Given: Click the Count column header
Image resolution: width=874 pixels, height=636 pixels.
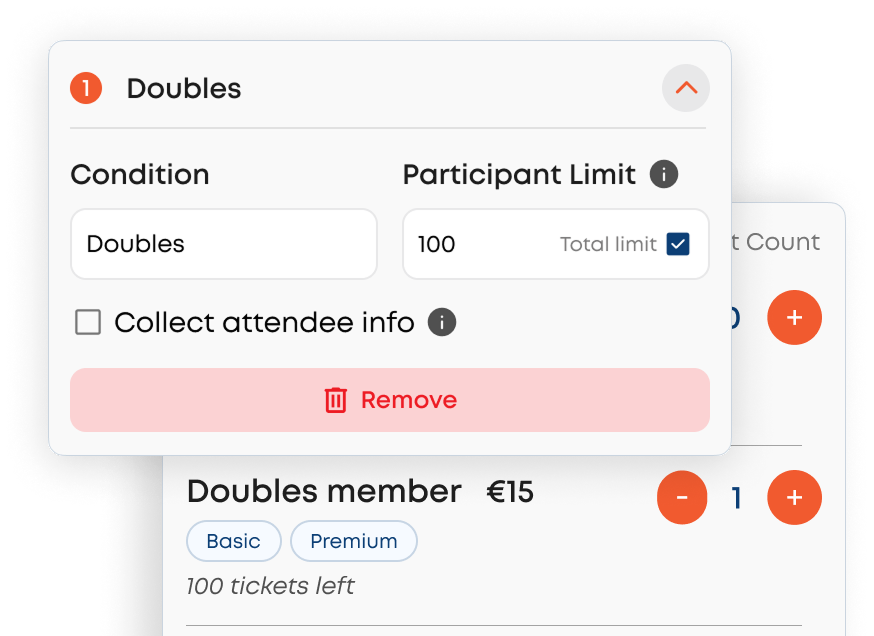Looking at the screenshot, I should (x=782, y=242).
